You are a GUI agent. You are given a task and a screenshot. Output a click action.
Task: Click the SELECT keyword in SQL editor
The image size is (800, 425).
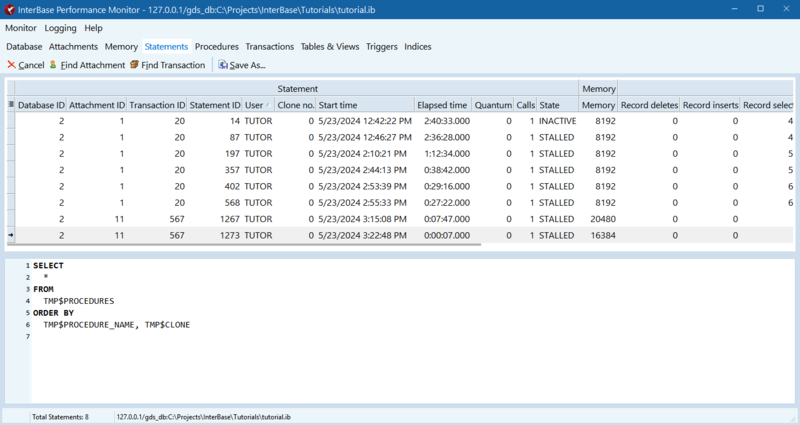[x=48, y=265]
